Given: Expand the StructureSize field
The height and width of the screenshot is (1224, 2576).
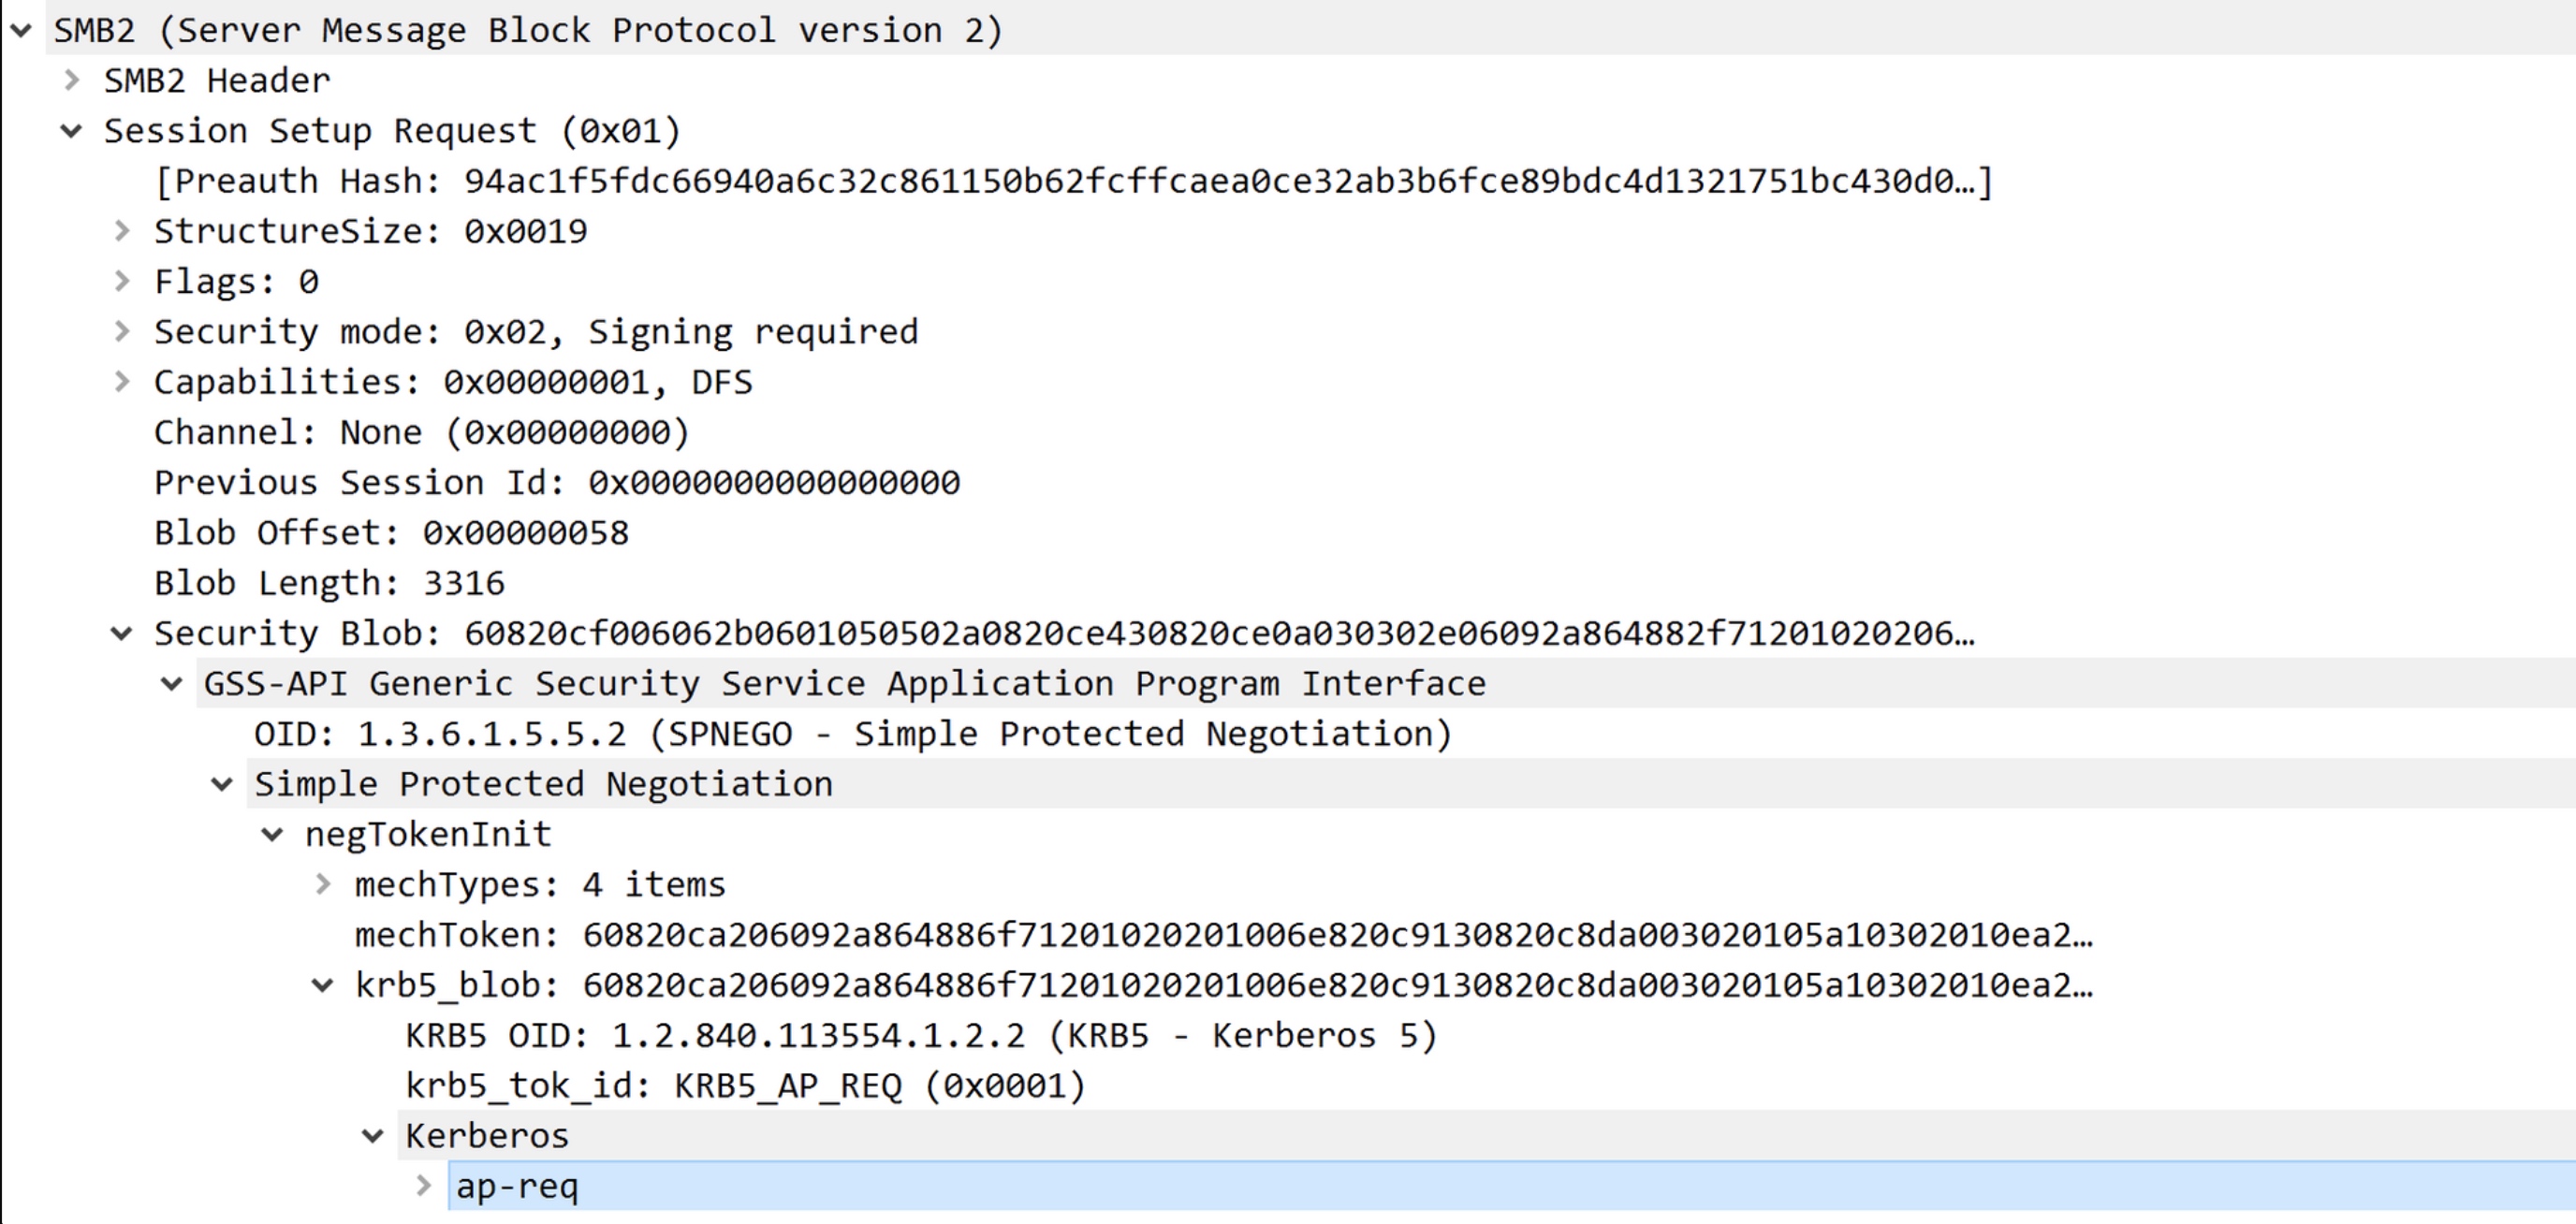Looking at the screenshot, I should click(x=122, y=232).
